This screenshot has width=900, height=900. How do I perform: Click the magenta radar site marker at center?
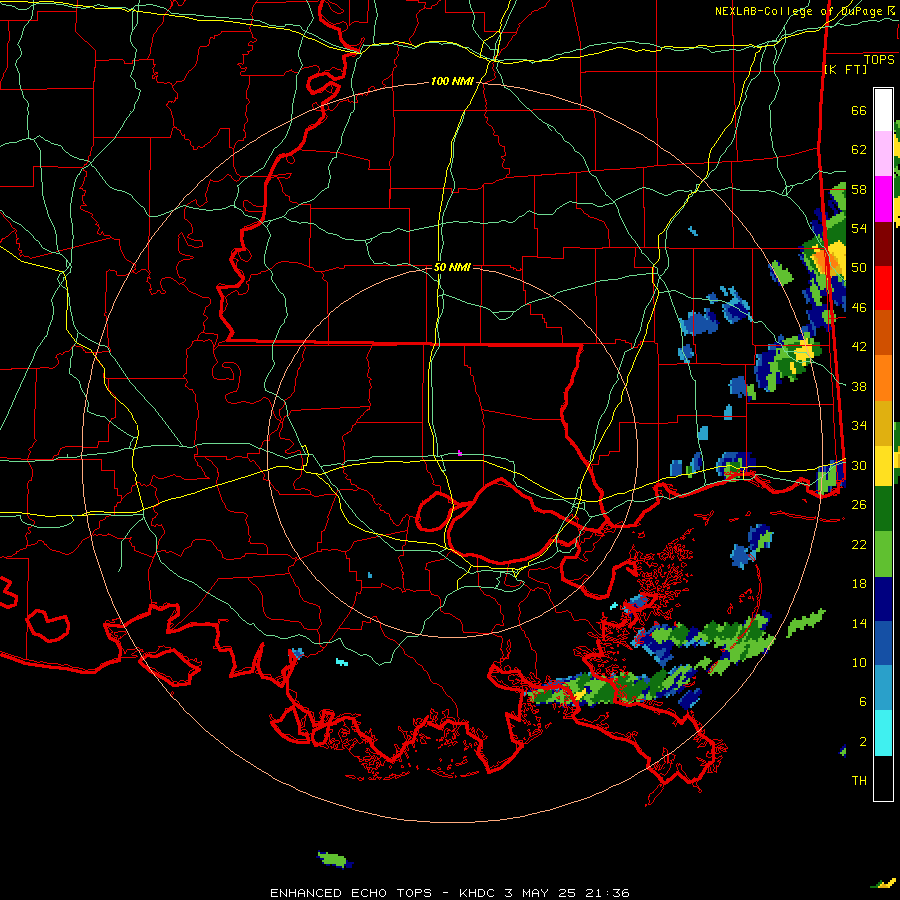click(460, 453)
